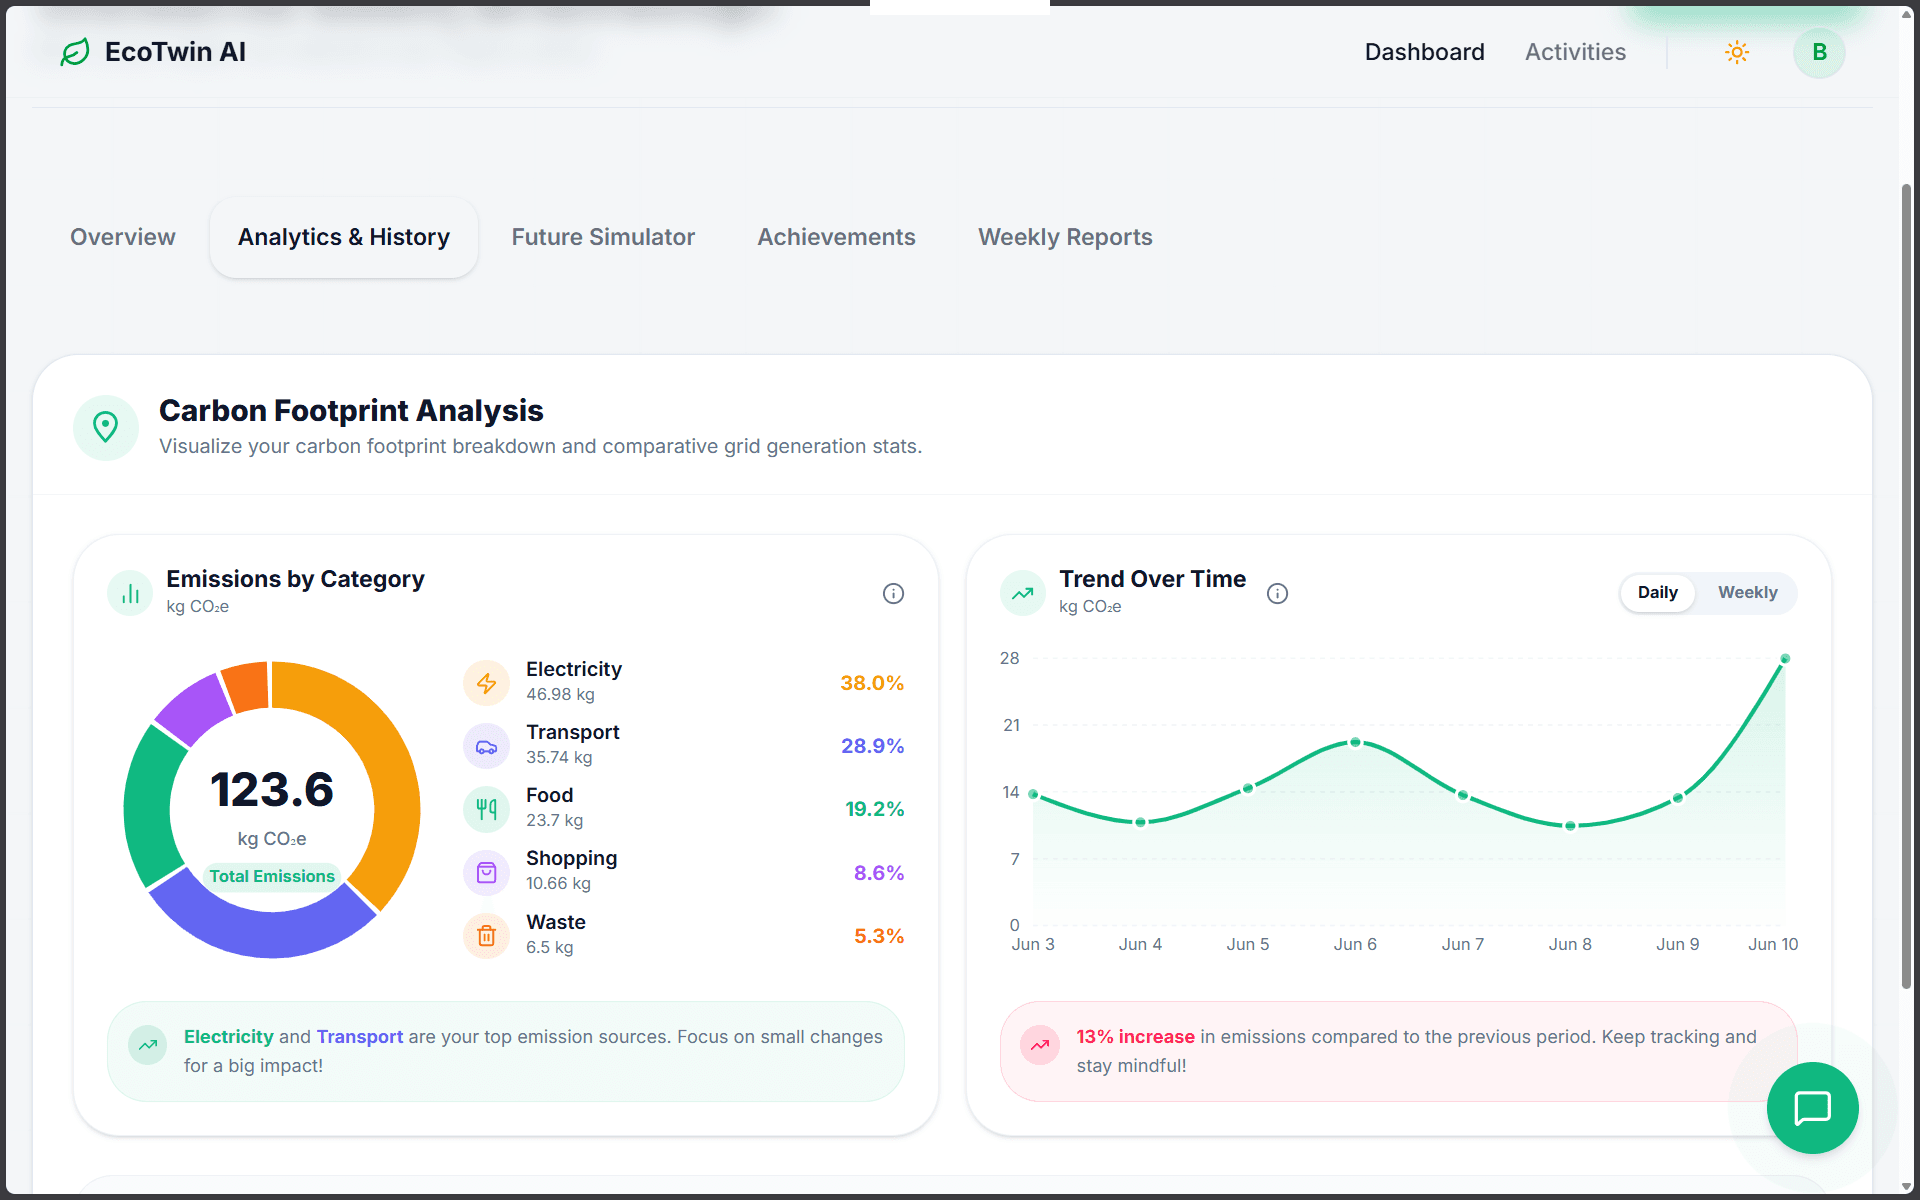Click the Jun 7 data point

1463,795
